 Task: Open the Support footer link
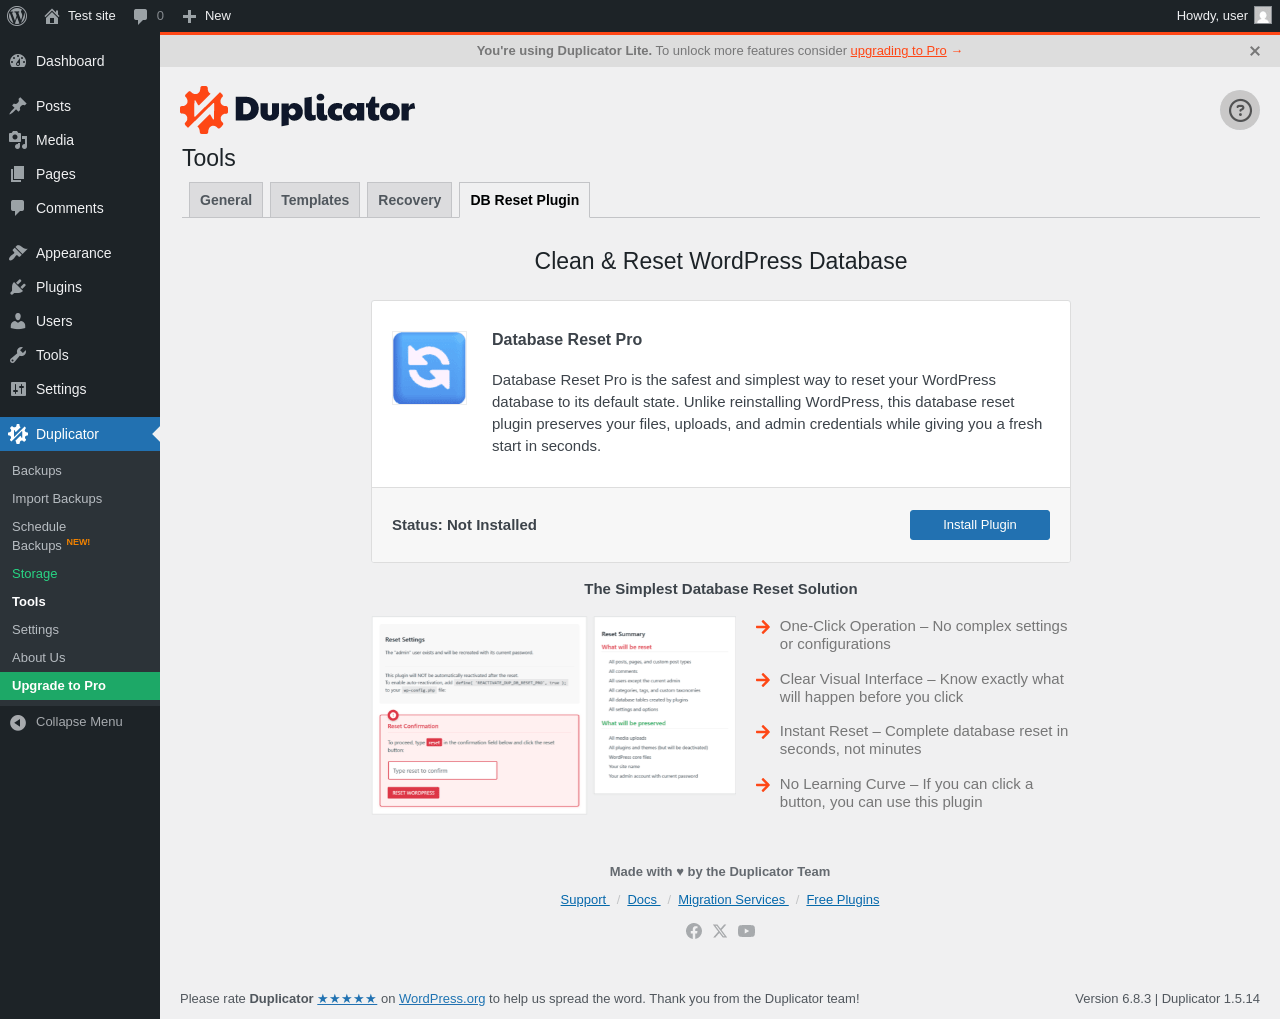[x=585, y=900]
